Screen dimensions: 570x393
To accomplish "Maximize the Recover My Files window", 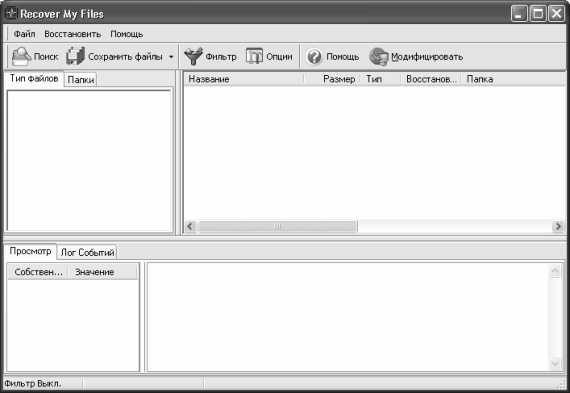I will pos(538,14).
